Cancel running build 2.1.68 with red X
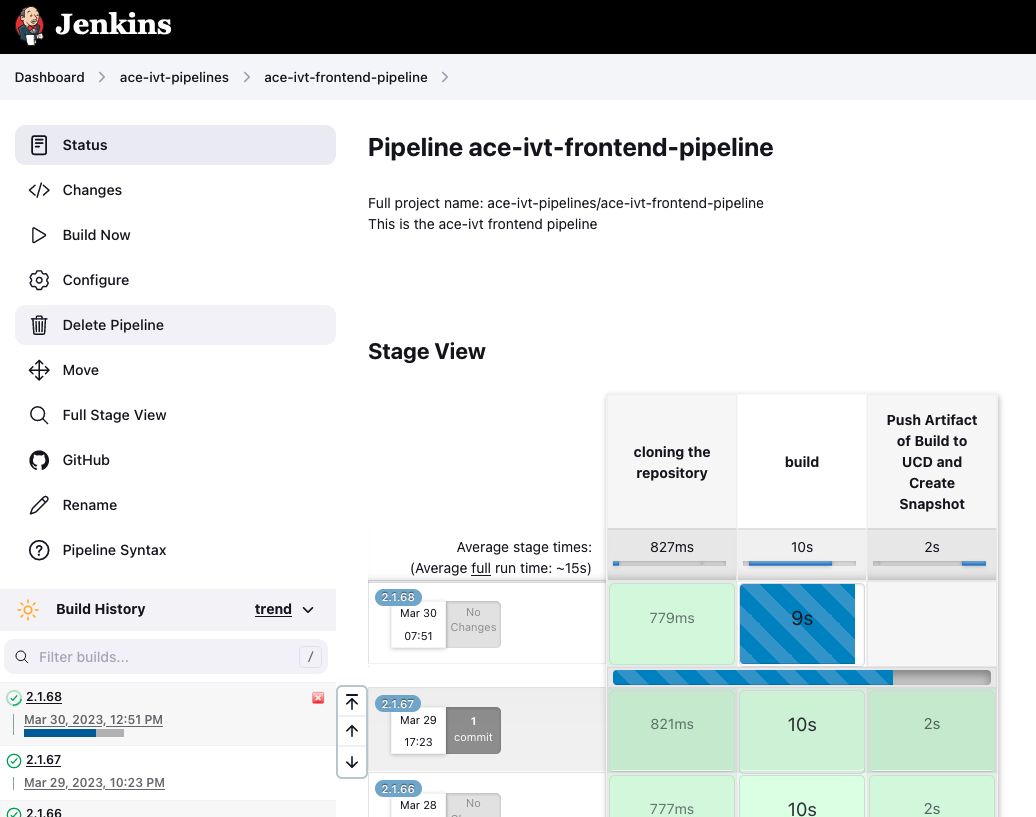 point(318,698)
